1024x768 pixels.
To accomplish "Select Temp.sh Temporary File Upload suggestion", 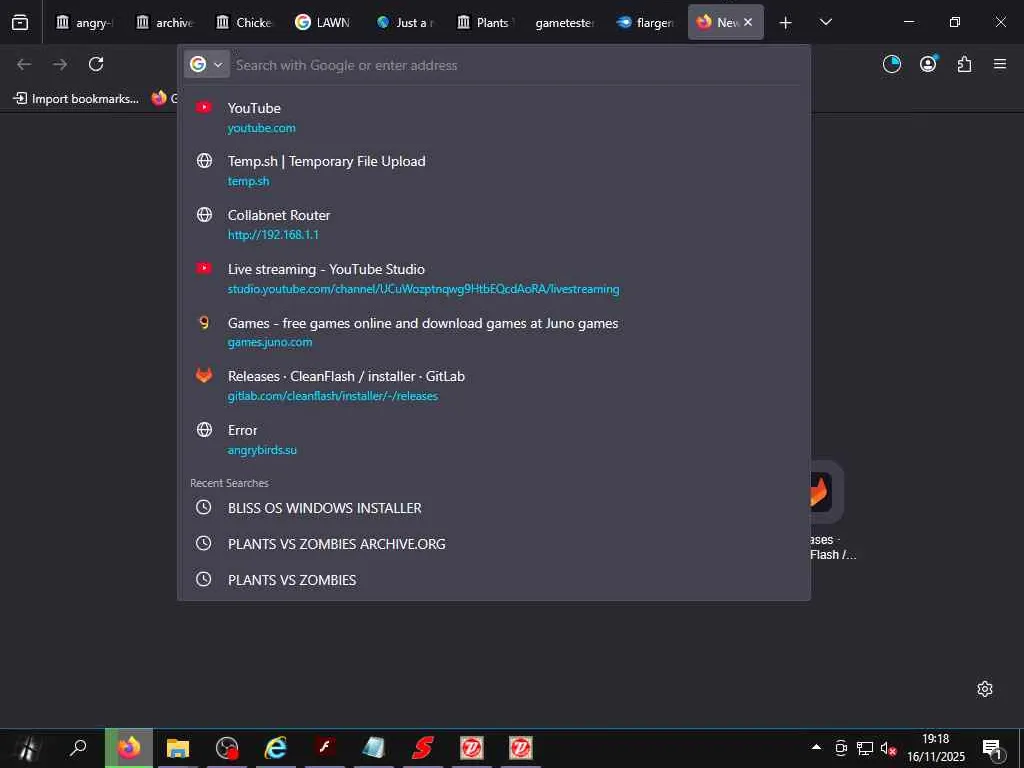I will click(494, 170).
